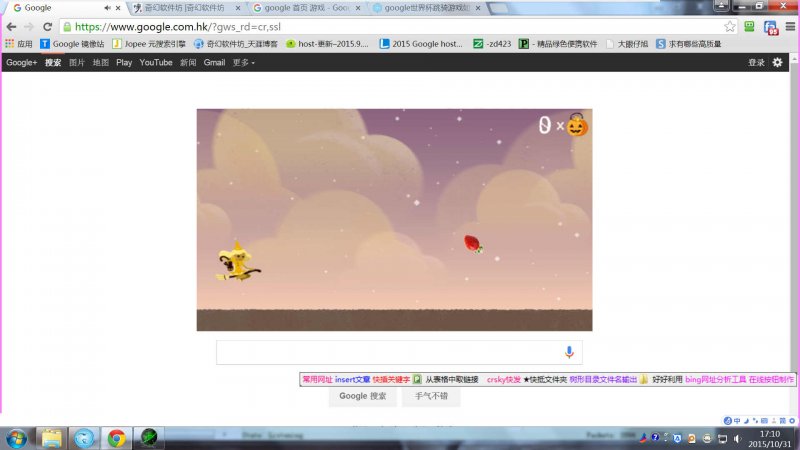Click 从表格中取链接 in the floating toolbar
Screen dimensions: 800x450
click(x=452, y=380)
